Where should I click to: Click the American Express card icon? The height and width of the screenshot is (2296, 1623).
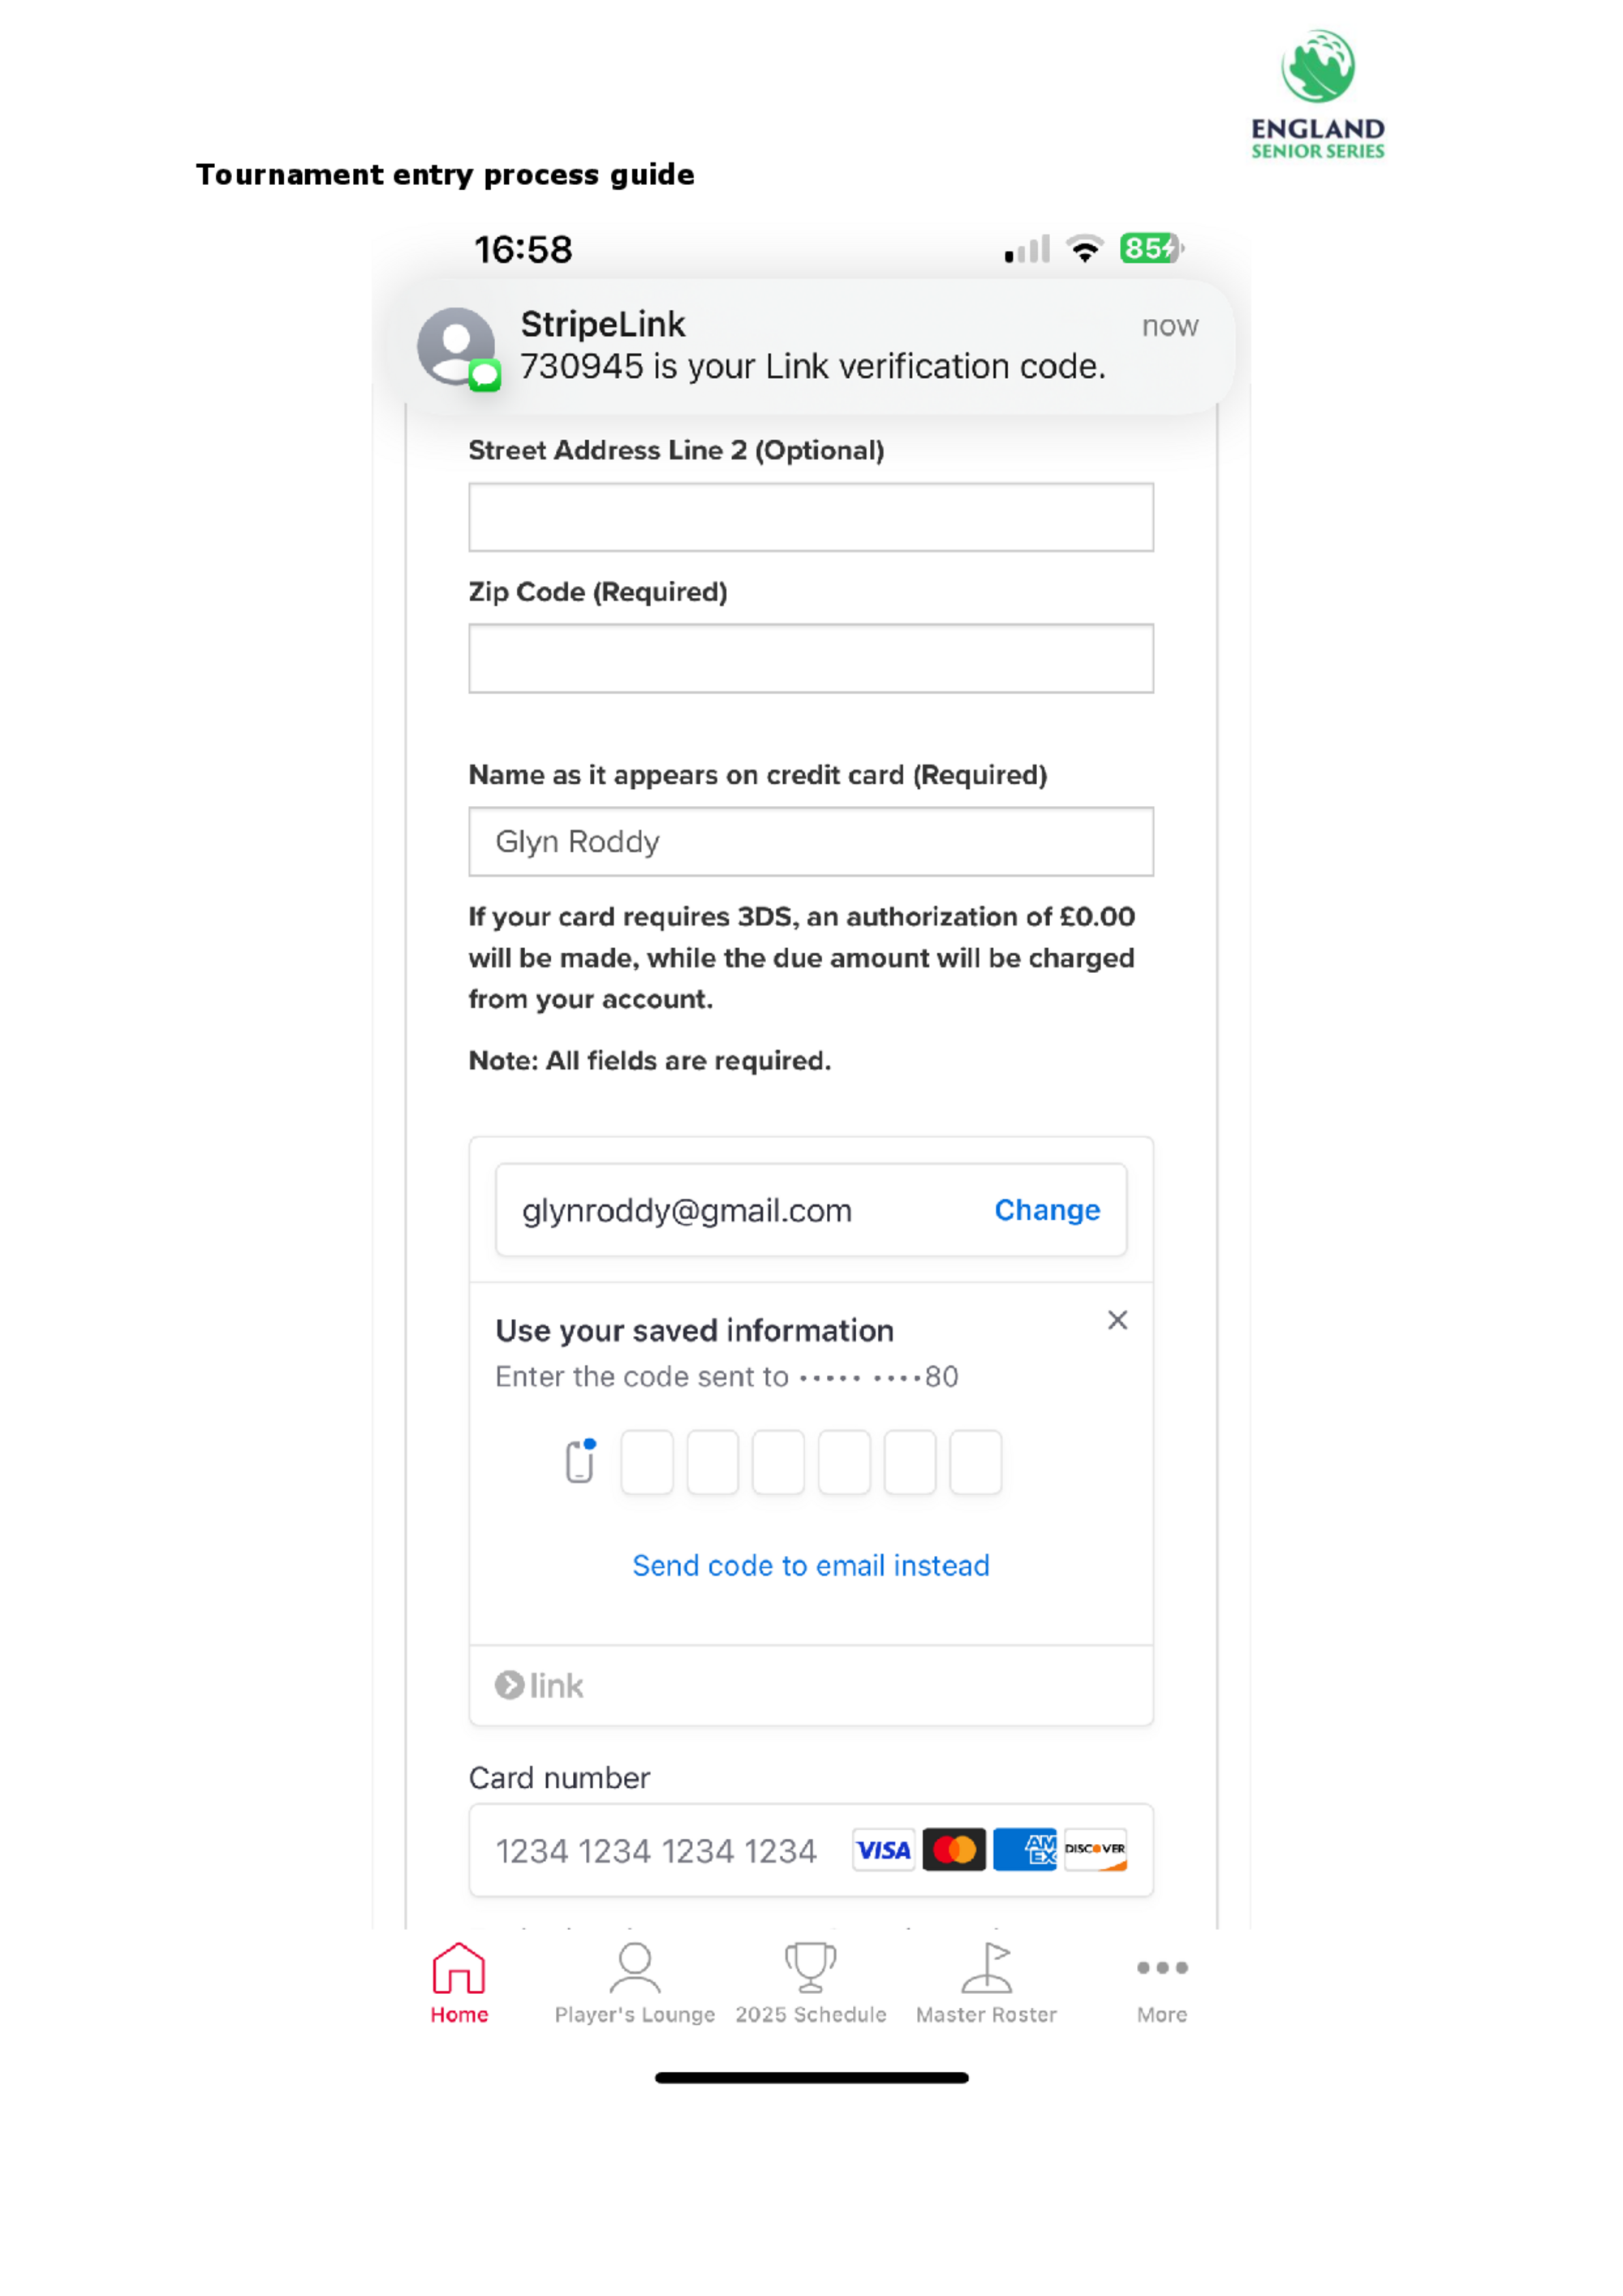coord(1025,1850)
